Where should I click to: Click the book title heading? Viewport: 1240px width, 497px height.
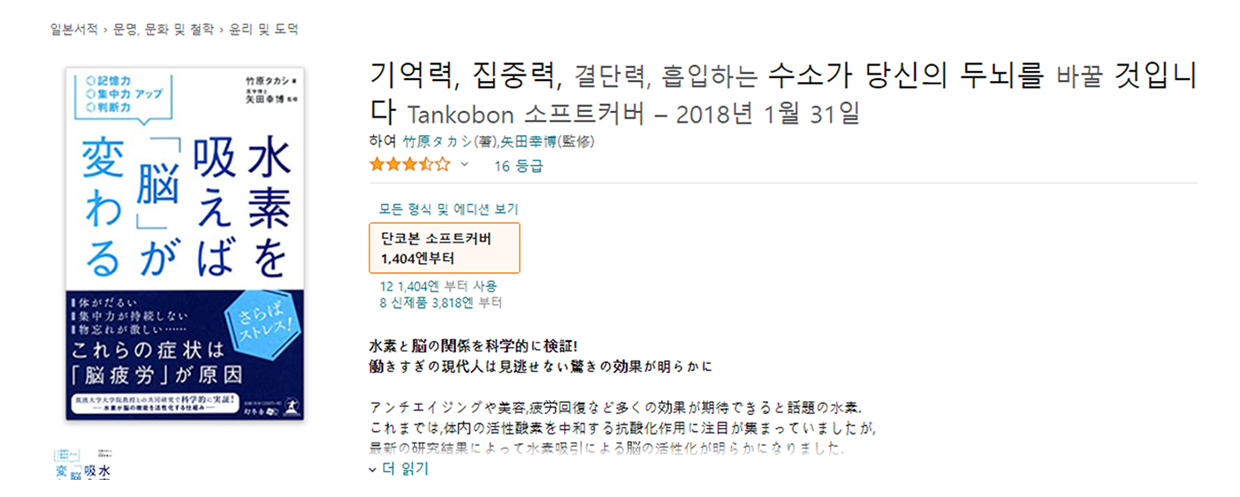point(784,92)
